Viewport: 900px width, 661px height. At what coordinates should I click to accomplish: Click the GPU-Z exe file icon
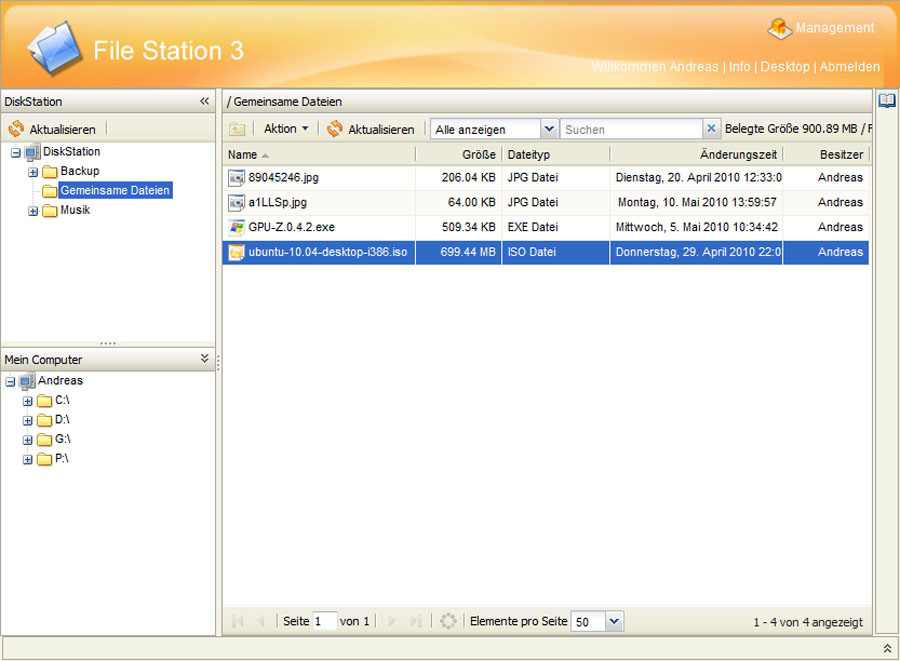pyautogui.click(x=236, y=227)
